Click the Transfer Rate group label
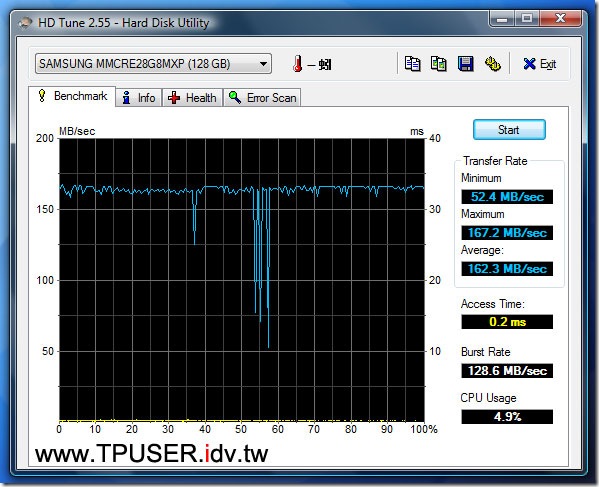This screenshot has width=599, height=487. (x=495, y=161)
